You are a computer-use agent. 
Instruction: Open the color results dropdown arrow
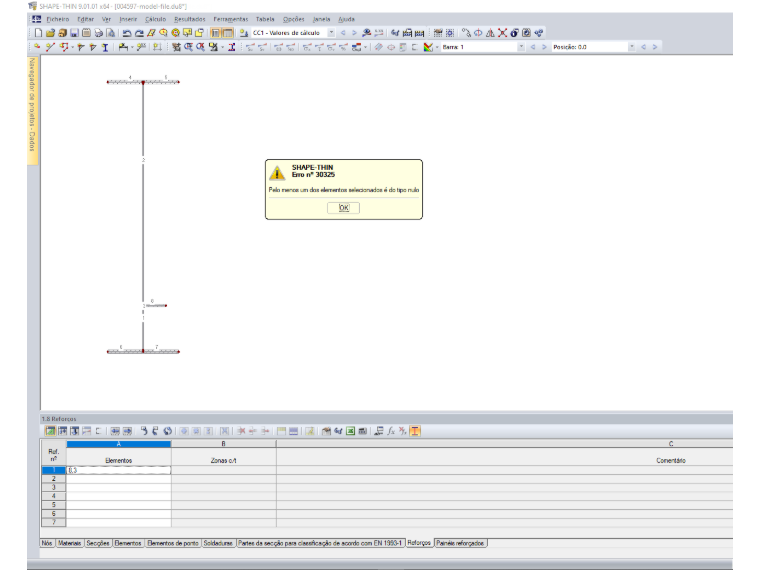[437, 47]
